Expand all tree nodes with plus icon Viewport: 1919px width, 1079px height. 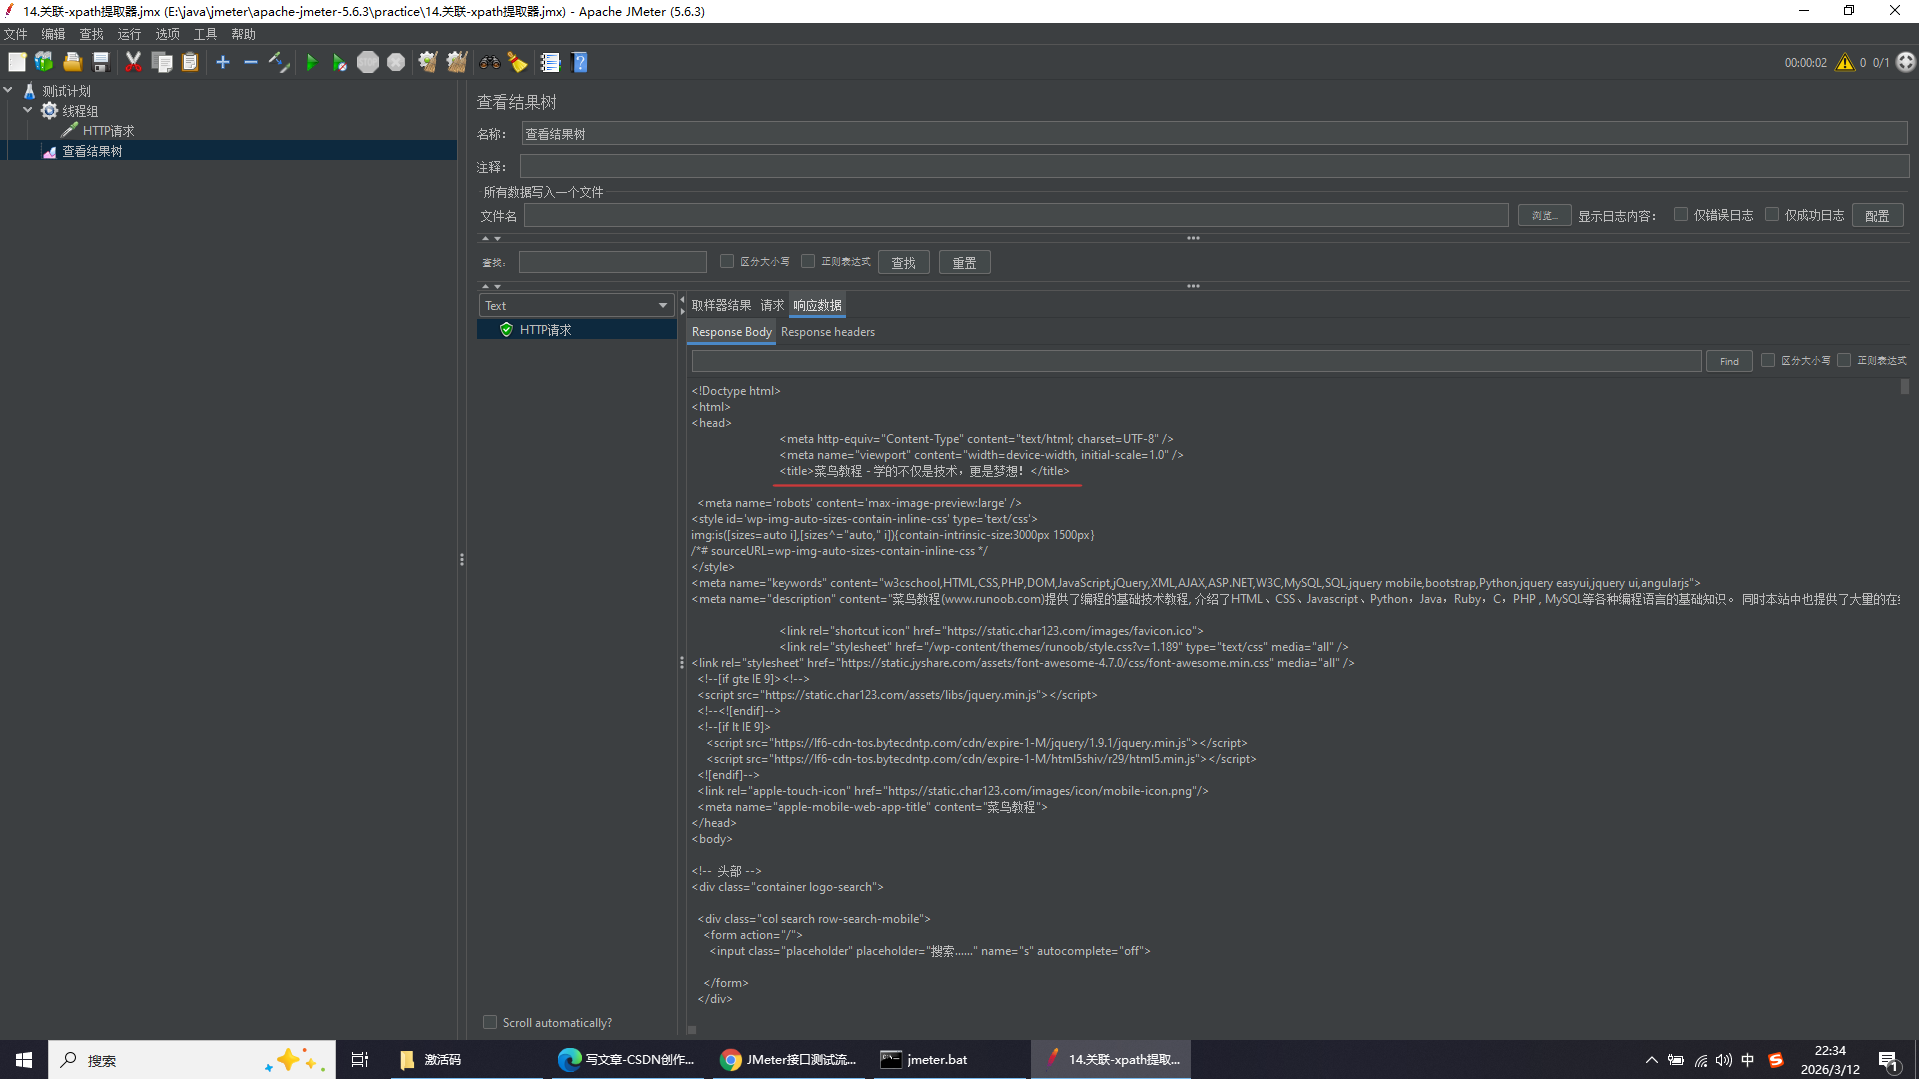click(223, 62)
